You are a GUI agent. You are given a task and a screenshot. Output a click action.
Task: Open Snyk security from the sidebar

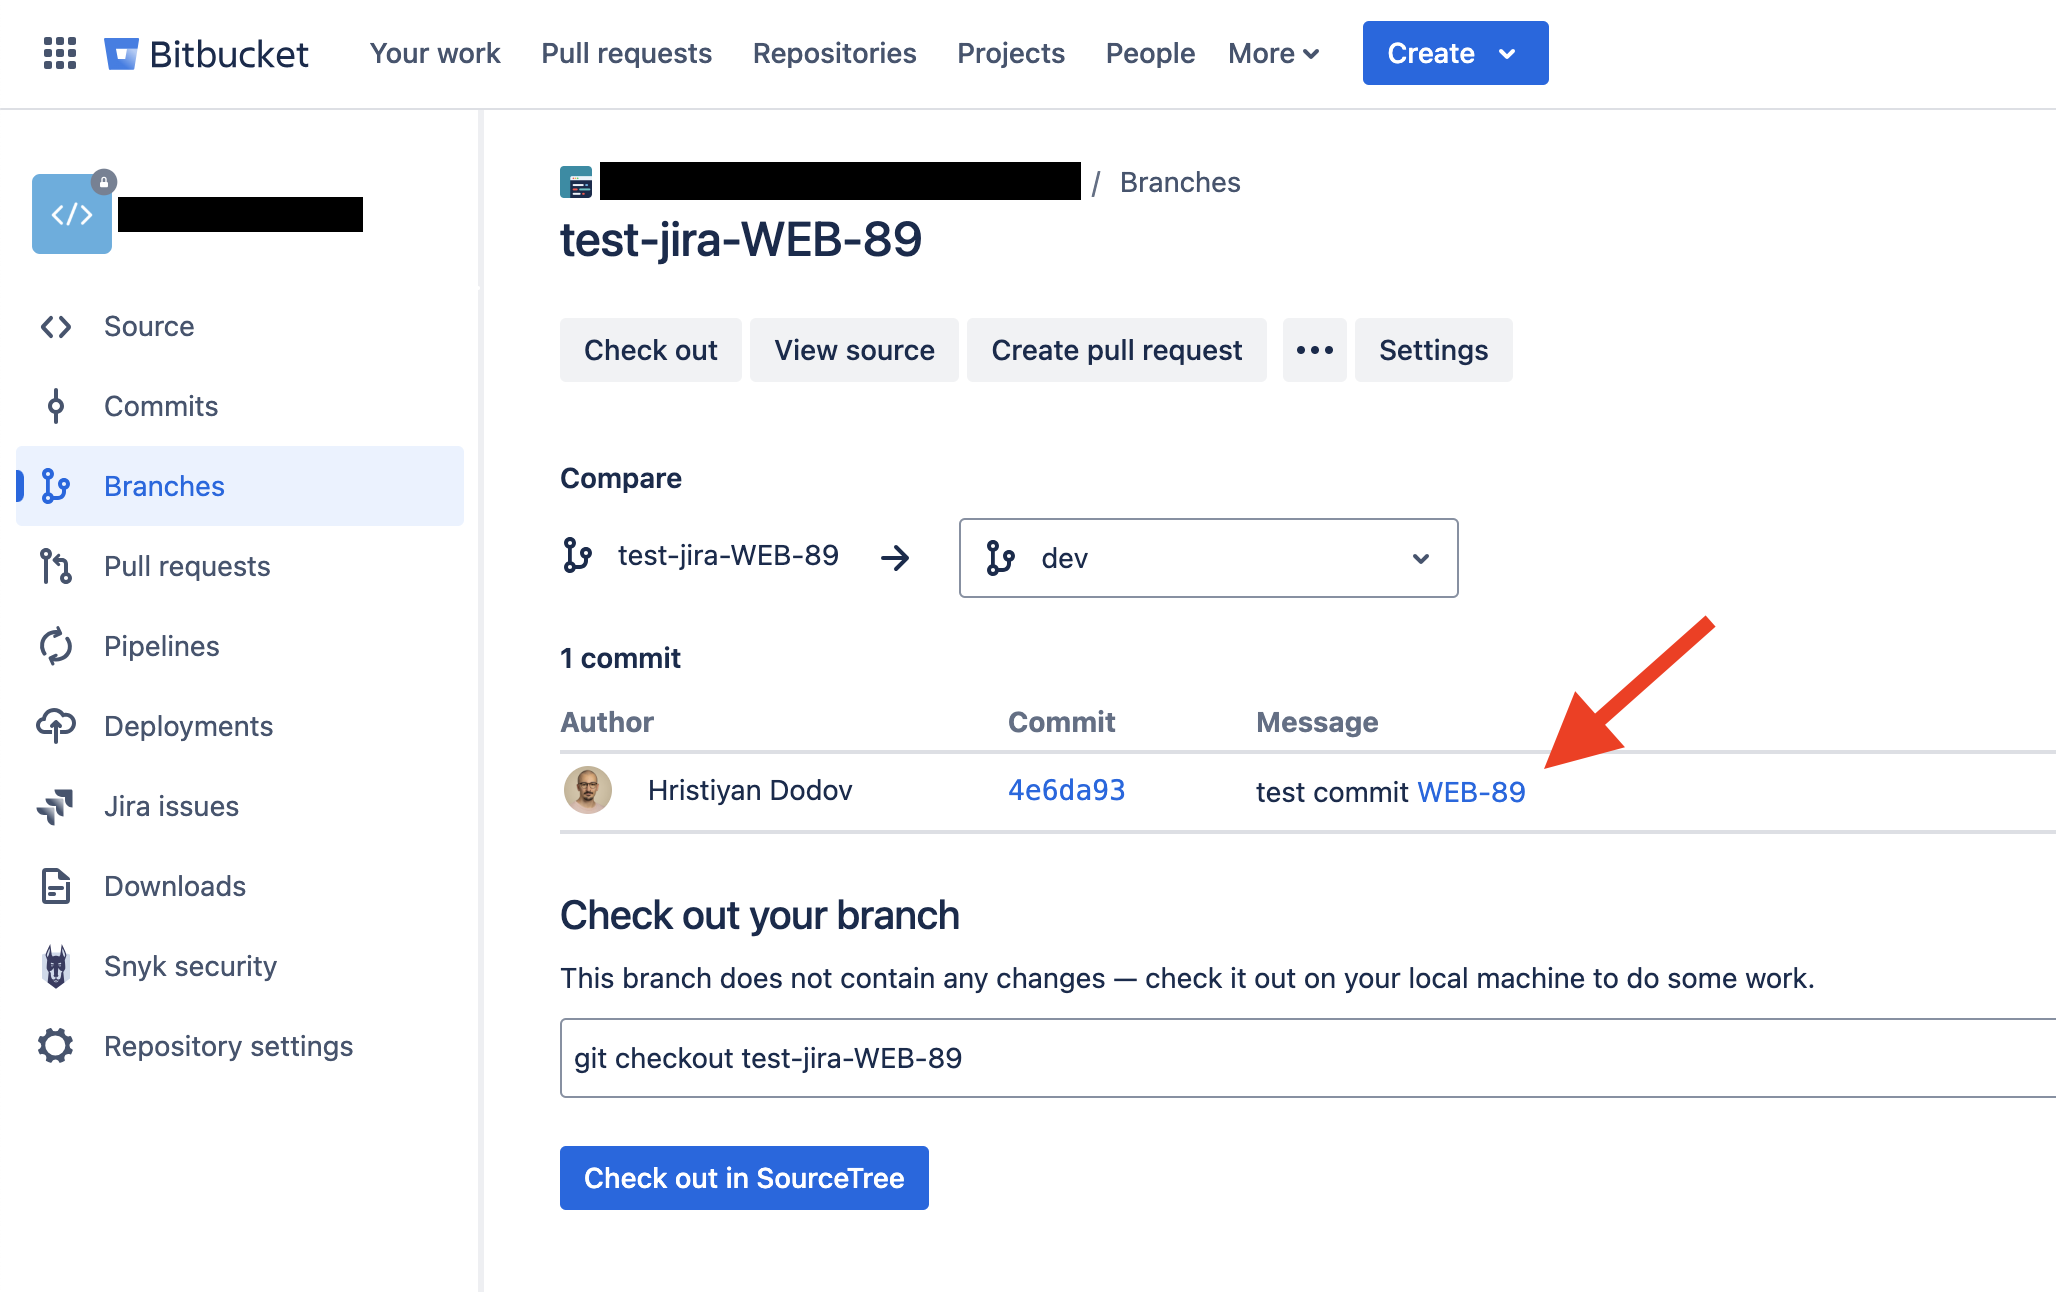click(x=191, y=966)
